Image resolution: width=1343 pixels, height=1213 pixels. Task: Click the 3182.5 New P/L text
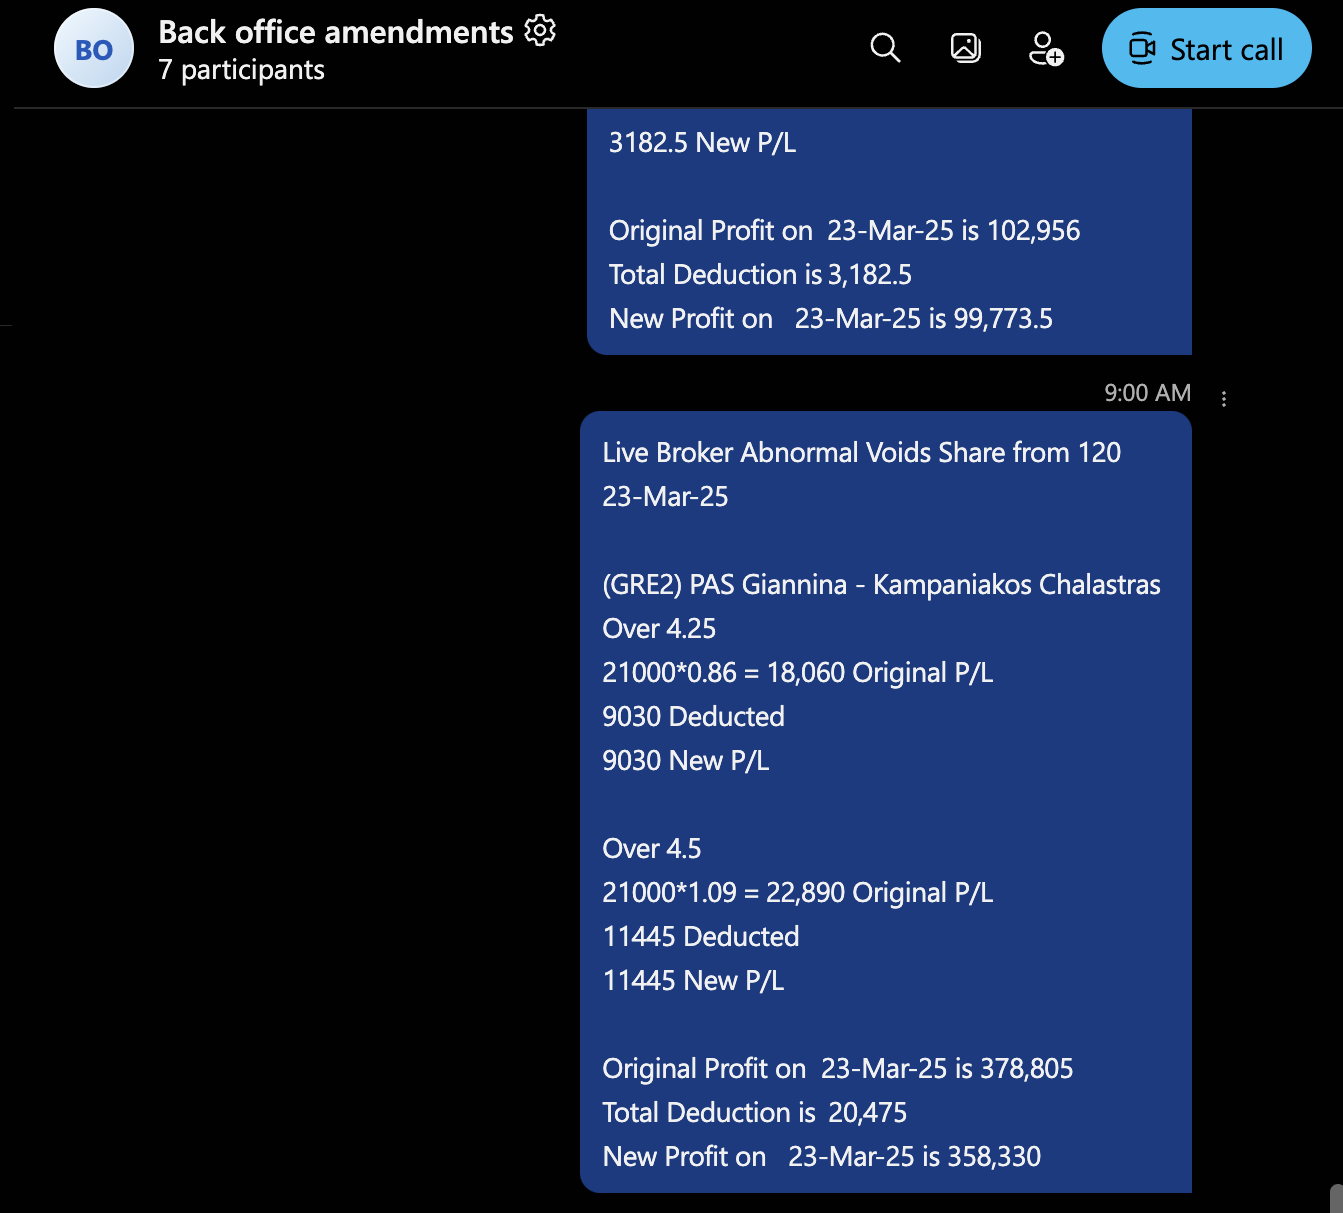pyautogui.click(x=702, y=143)
